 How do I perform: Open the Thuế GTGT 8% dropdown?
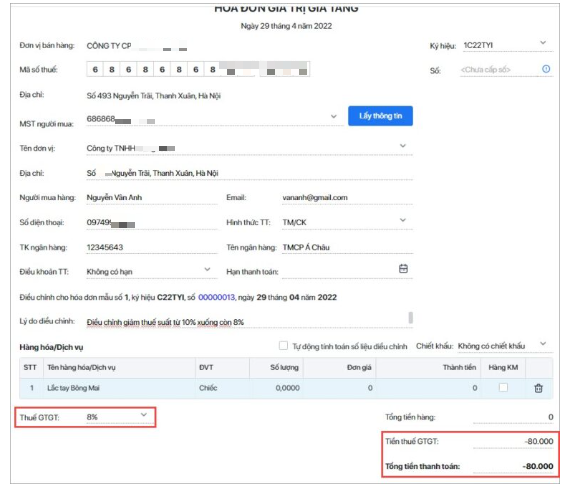tap(144, 415)
